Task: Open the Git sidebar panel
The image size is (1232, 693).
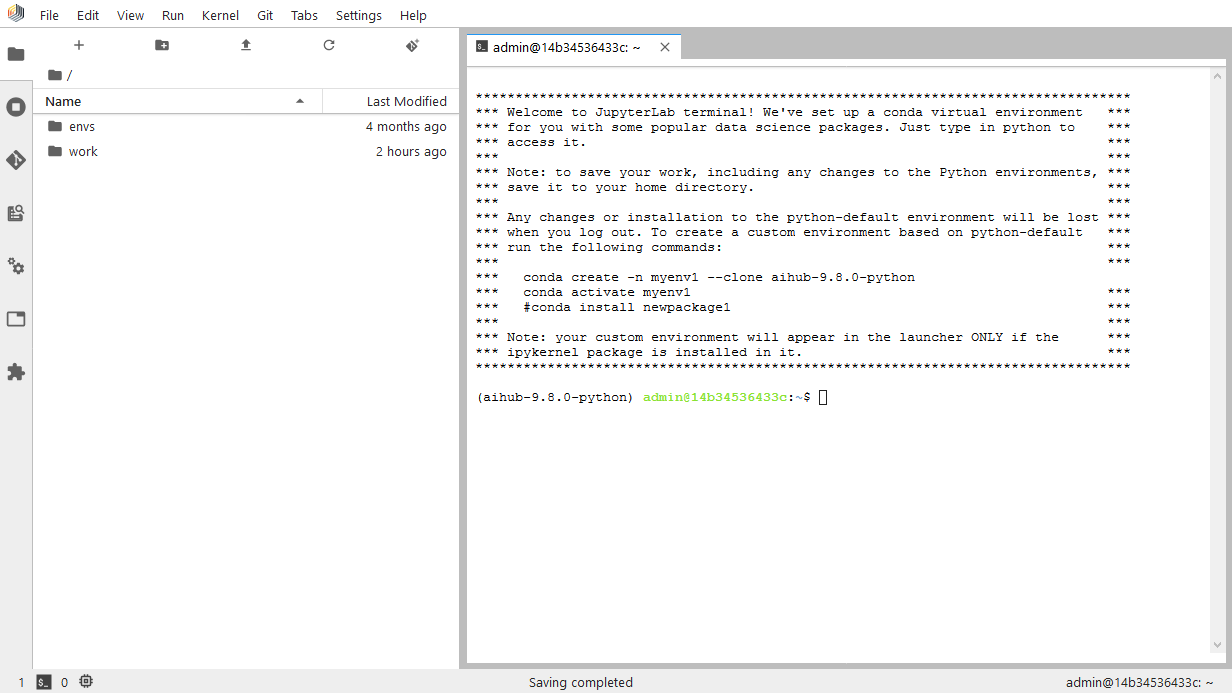Action: tap(16, 160)
